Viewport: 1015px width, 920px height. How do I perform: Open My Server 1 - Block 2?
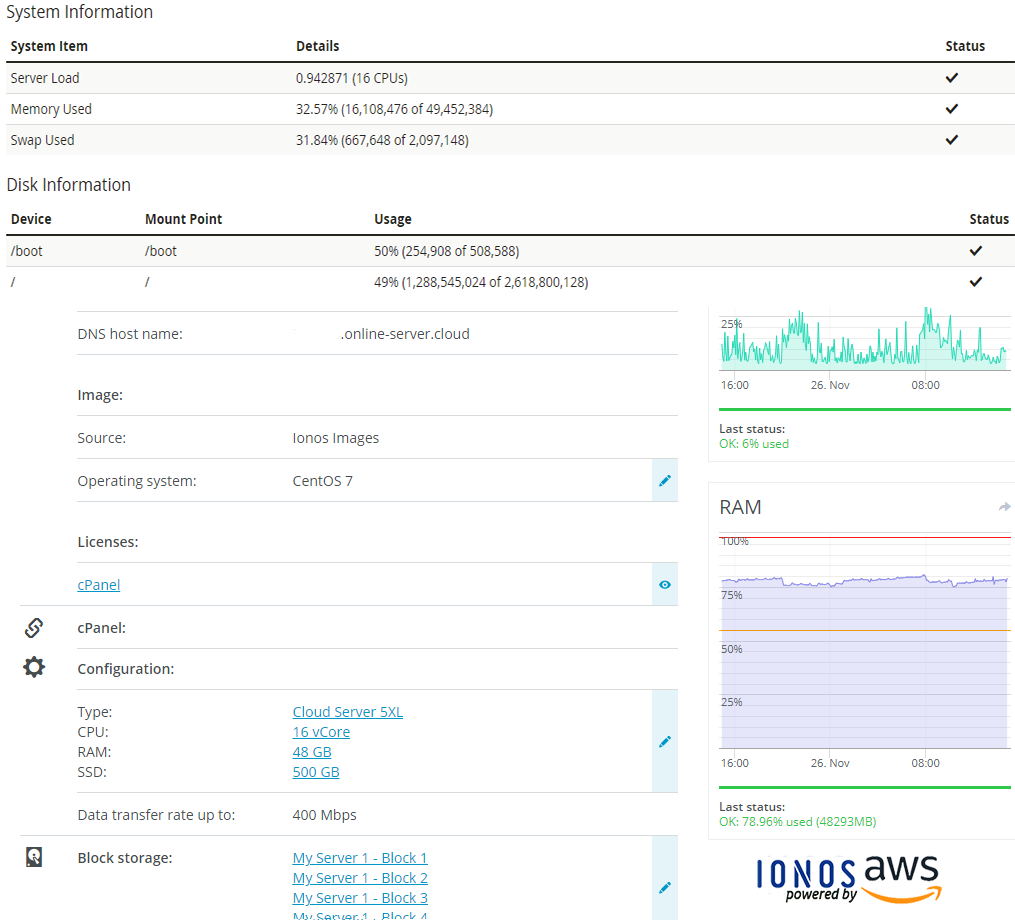tap(360, 878)
